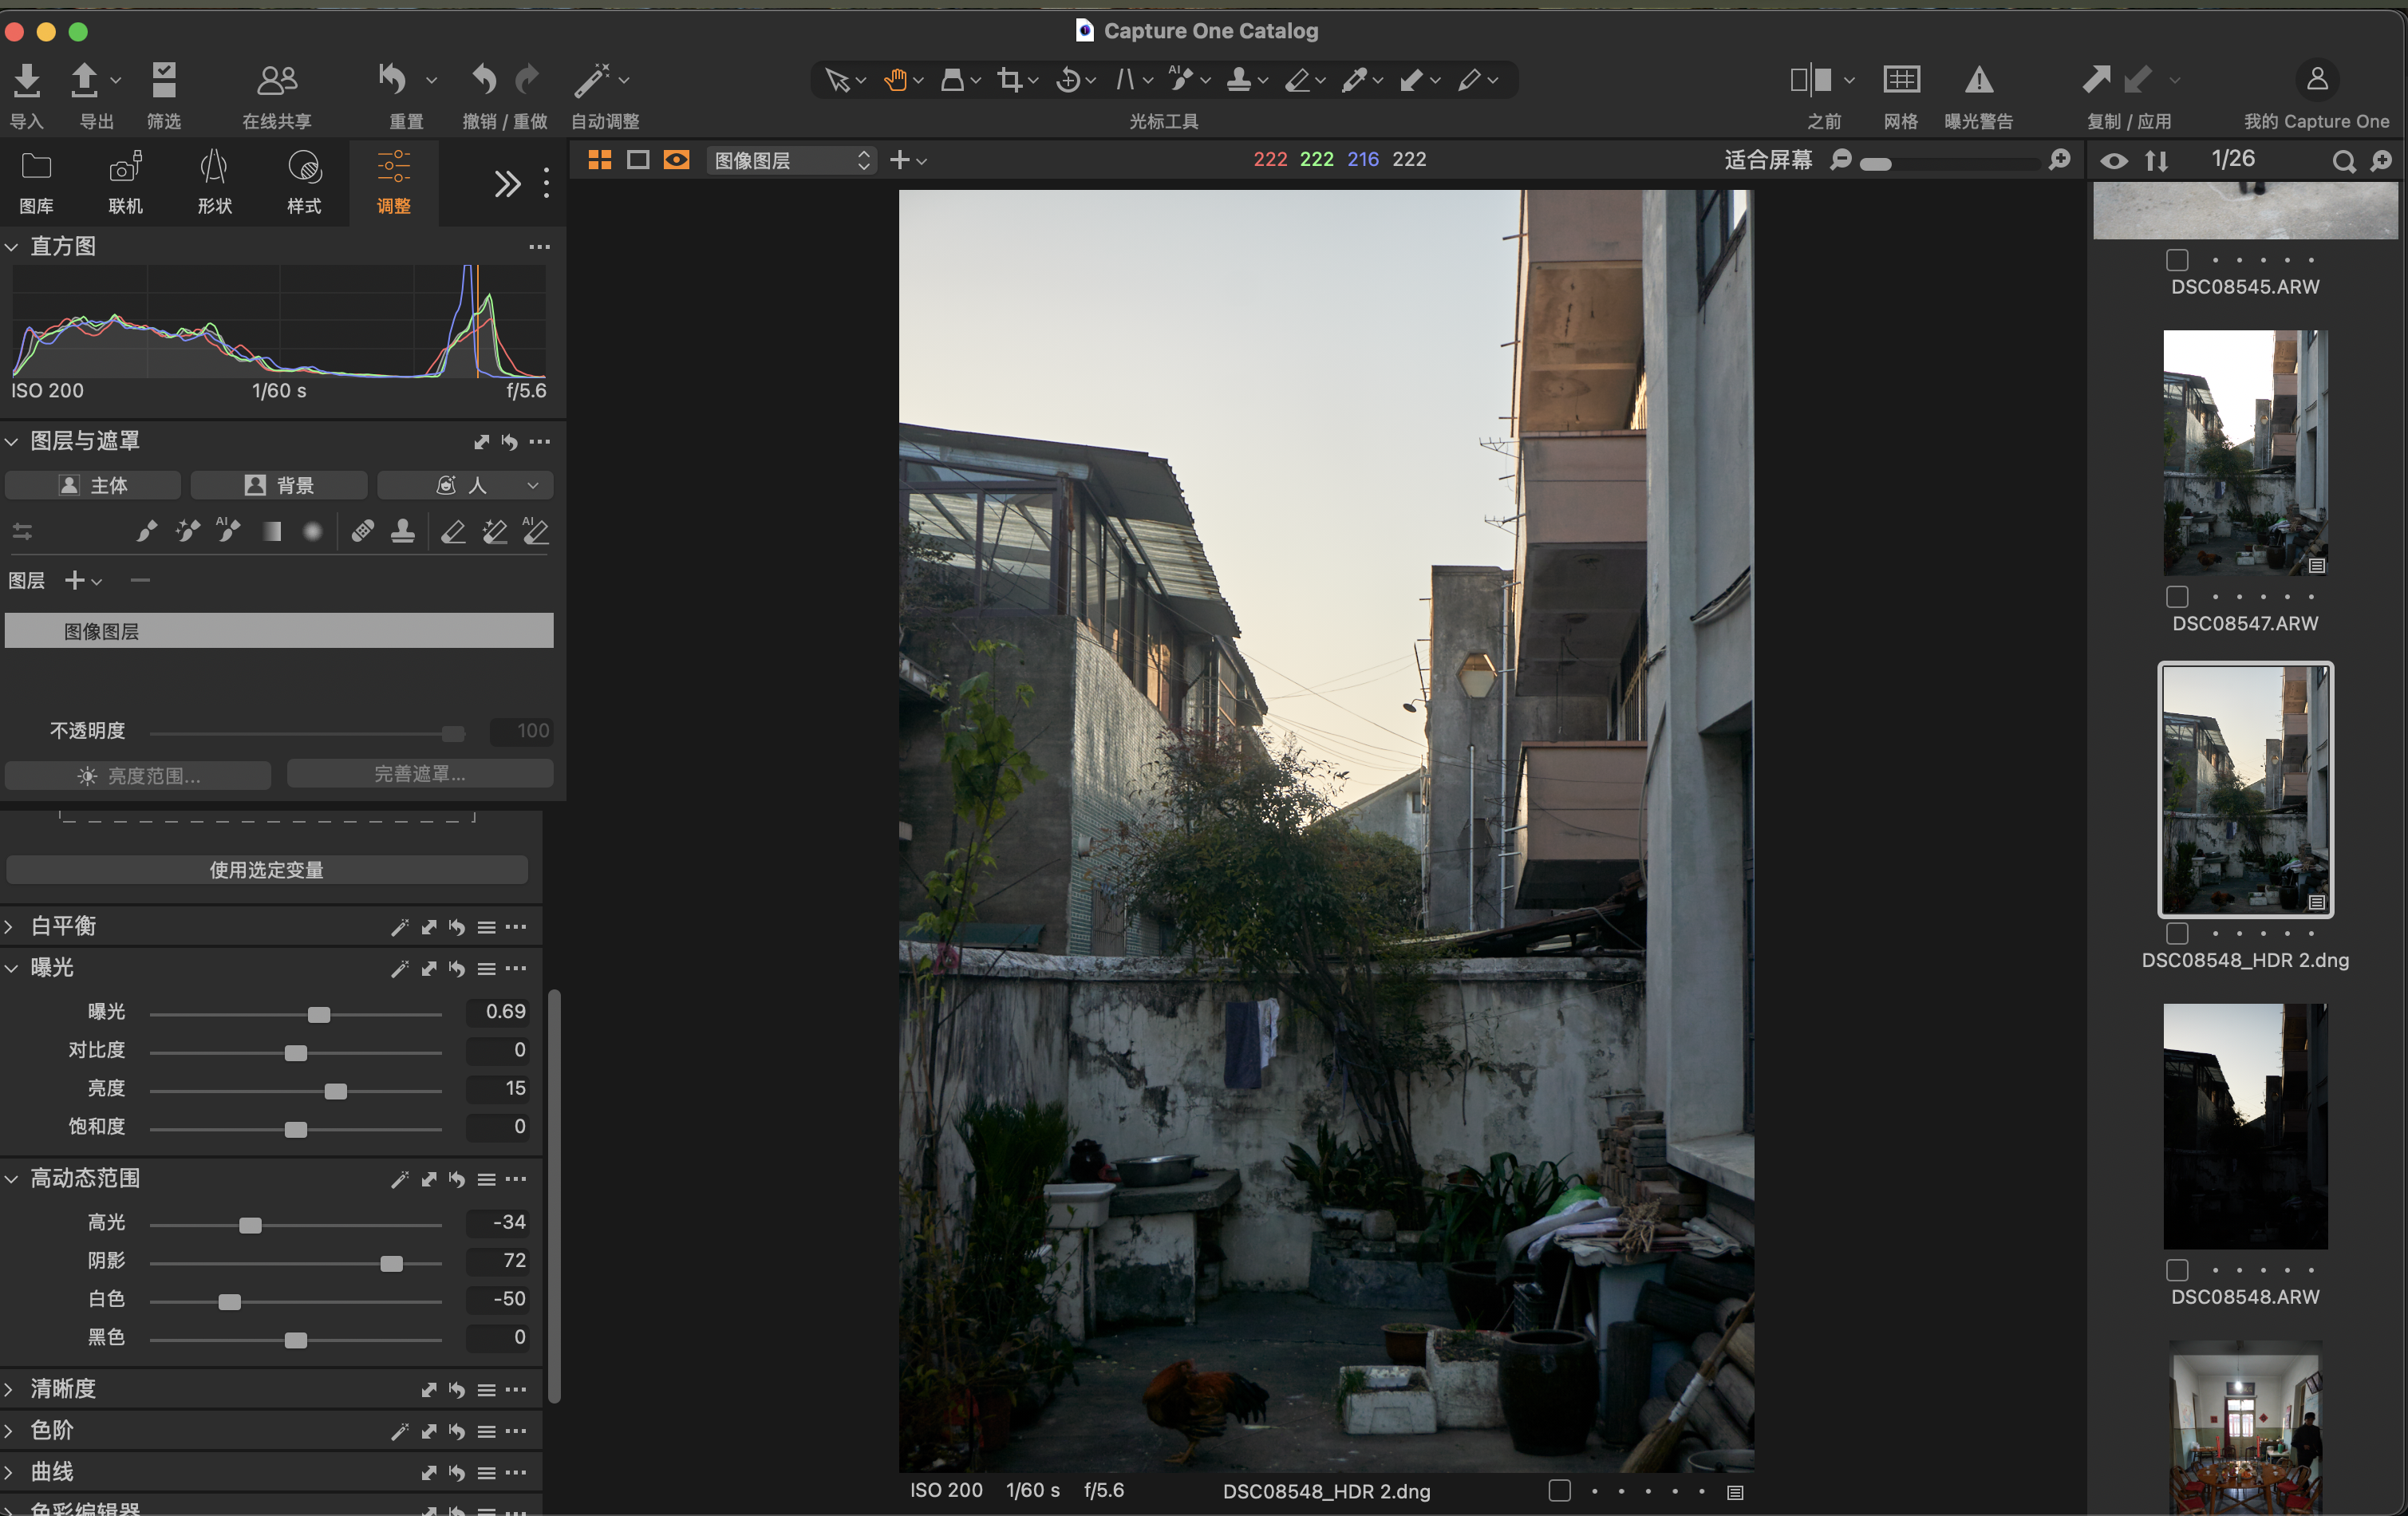Select the 图像图层 layer row
This screenshot has width=2408, height=1516.
pos(279,631)
